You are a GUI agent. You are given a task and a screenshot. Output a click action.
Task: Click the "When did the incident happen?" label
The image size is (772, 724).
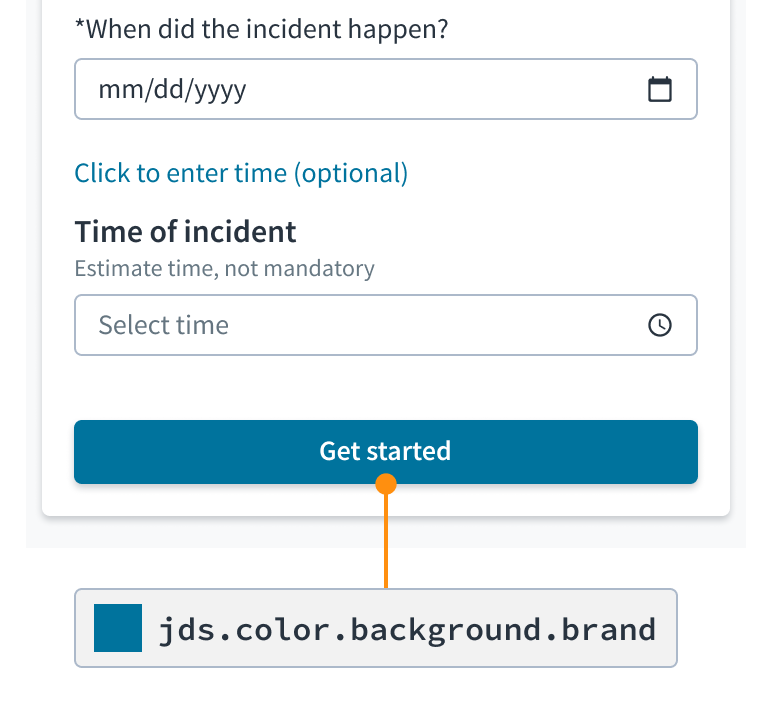tap(262, 28)
